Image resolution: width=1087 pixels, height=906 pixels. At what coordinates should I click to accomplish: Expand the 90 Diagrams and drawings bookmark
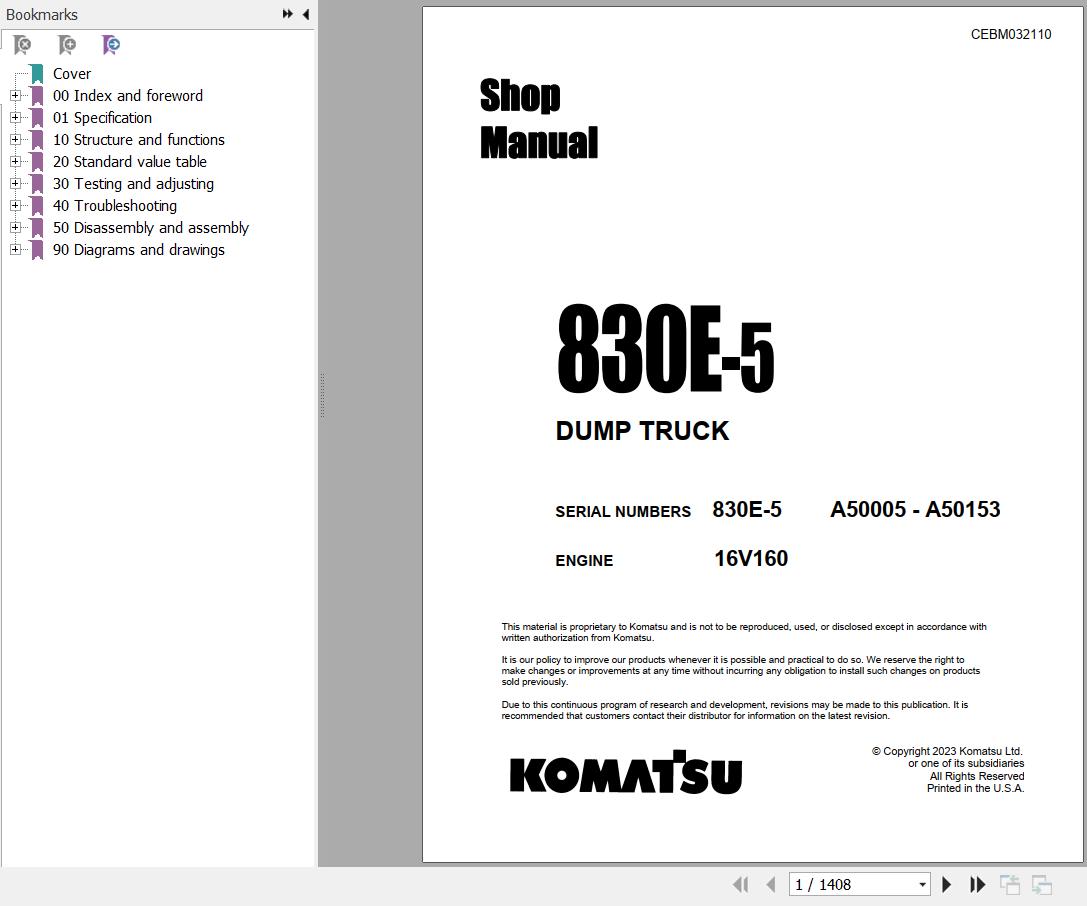tap(15, 250)
